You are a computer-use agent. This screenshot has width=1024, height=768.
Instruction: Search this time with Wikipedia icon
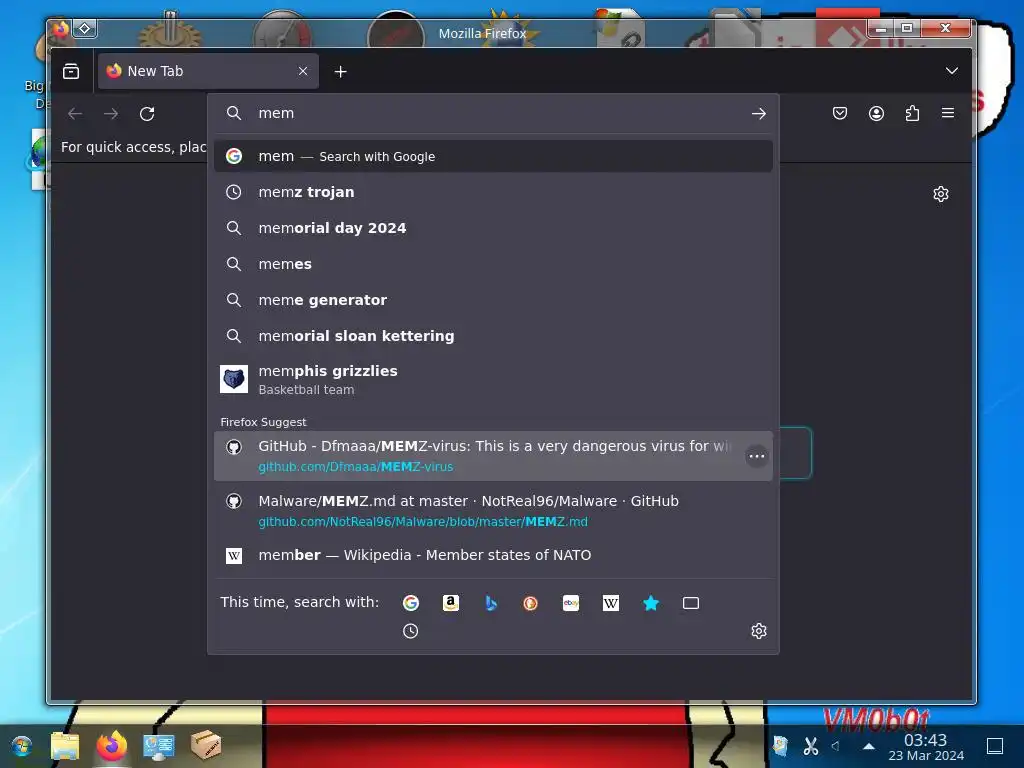click(x=611, y=603)
